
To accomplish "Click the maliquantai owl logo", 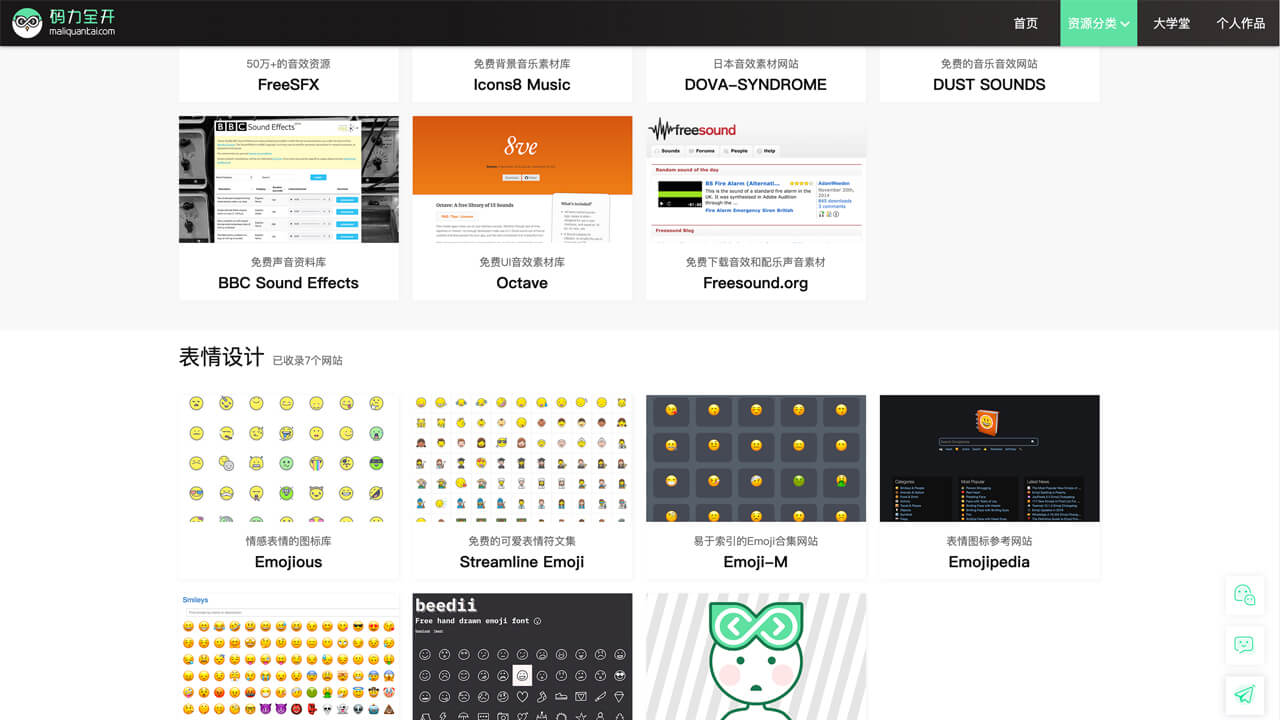I will point(27,22).
